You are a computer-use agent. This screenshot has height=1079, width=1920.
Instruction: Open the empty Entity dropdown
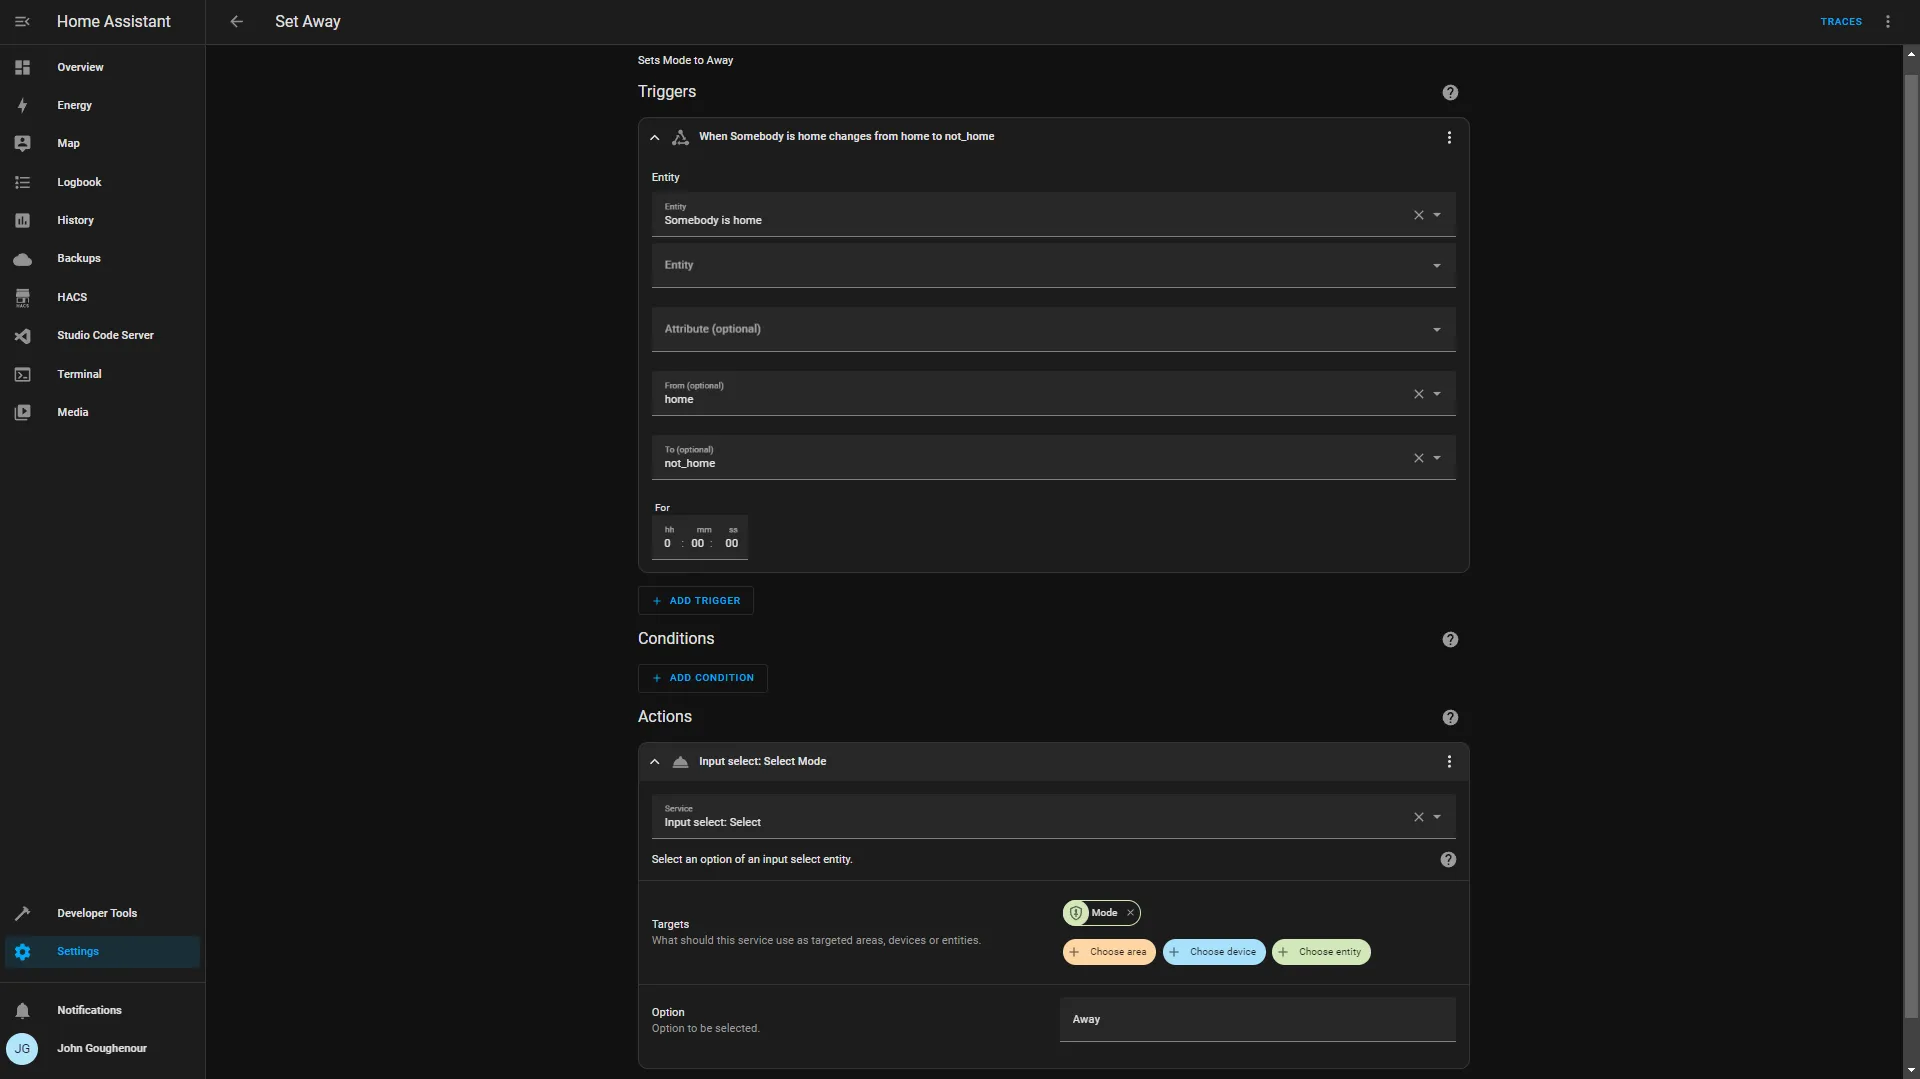click(x=1053, y=265)
